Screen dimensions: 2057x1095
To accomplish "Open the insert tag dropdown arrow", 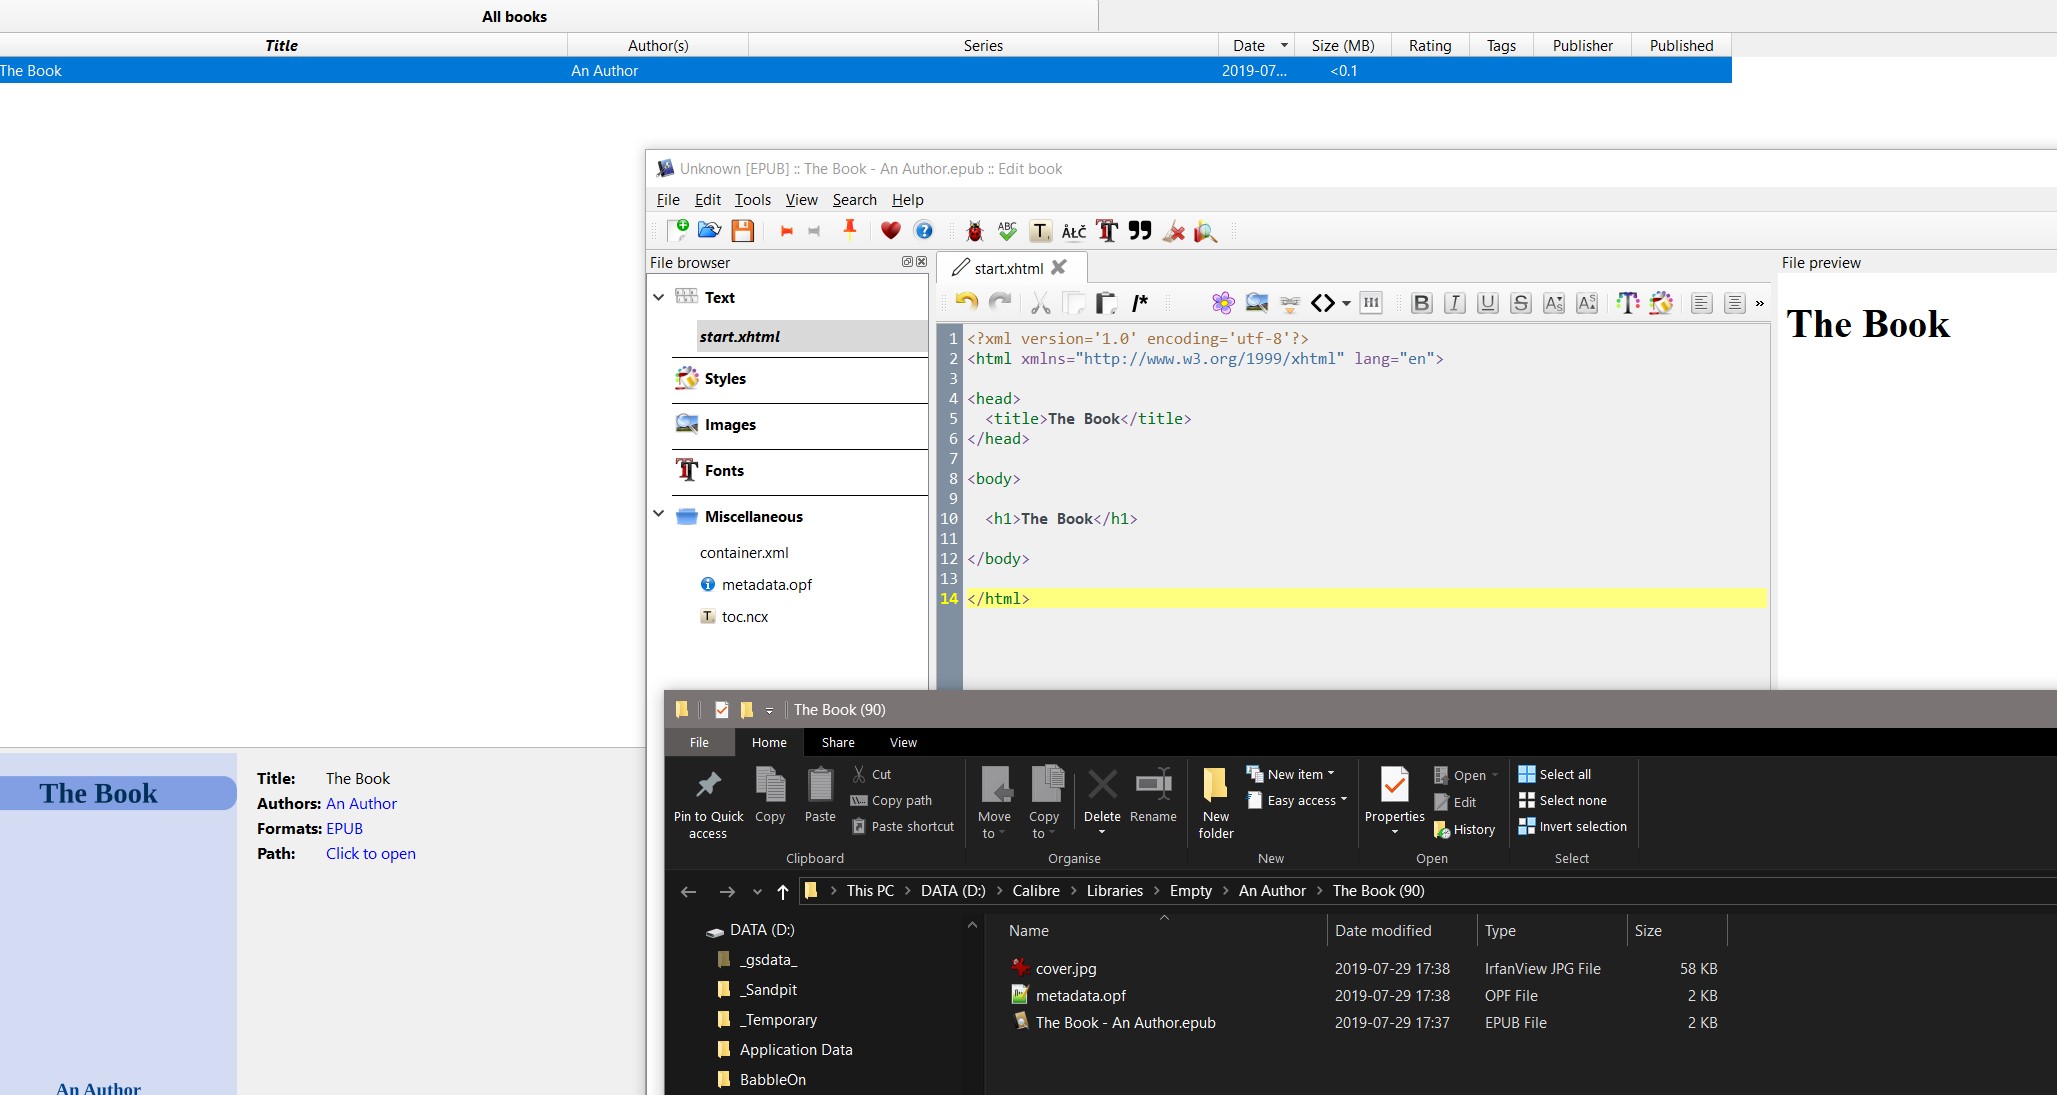I will [x=1347, y=303].
